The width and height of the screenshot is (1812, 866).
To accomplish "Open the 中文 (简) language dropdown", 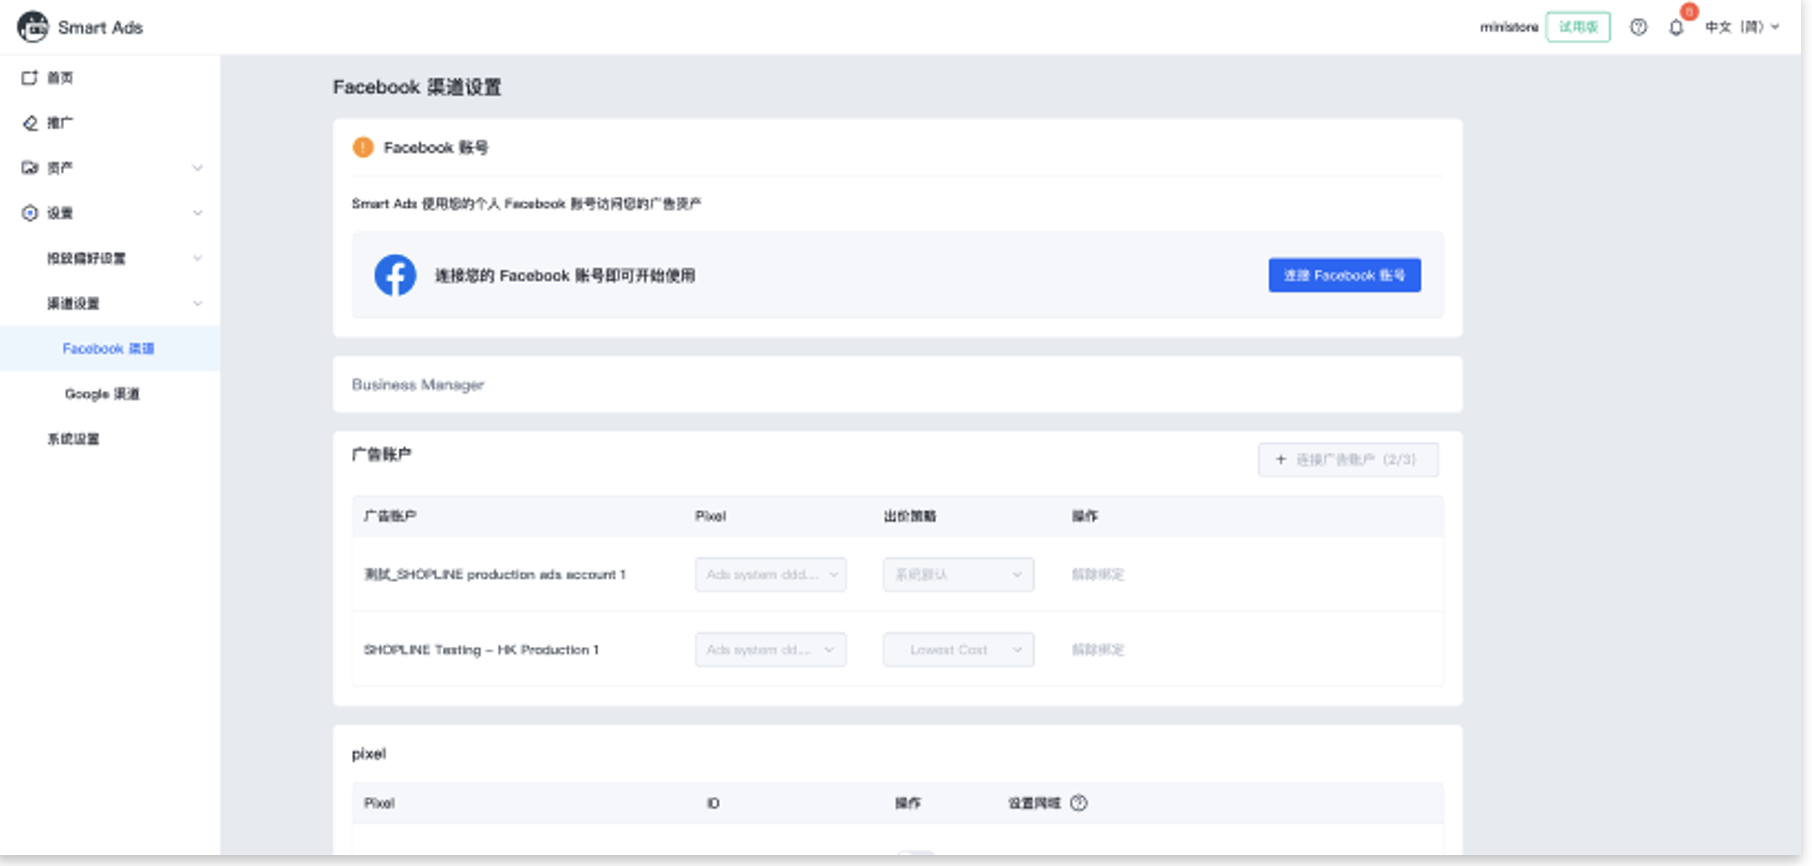I will (x=1742, y=27).
